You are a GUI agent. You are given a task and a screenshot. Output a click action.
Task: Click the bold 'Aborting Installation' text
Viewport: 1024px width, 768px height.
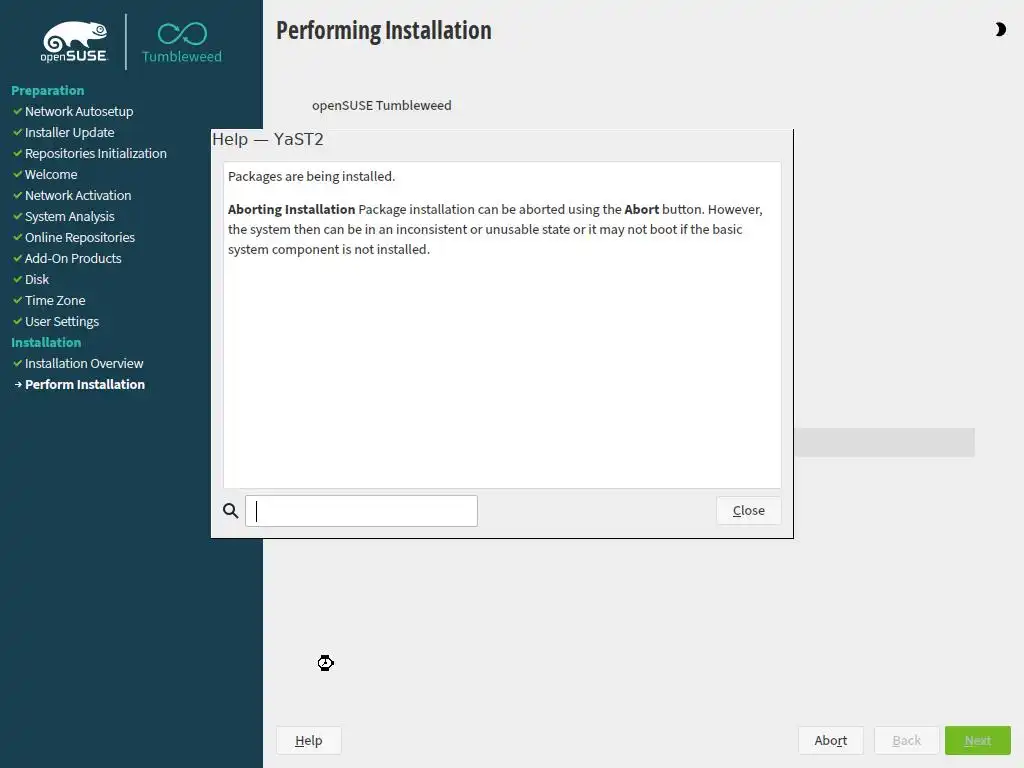[x=291, y=210]
